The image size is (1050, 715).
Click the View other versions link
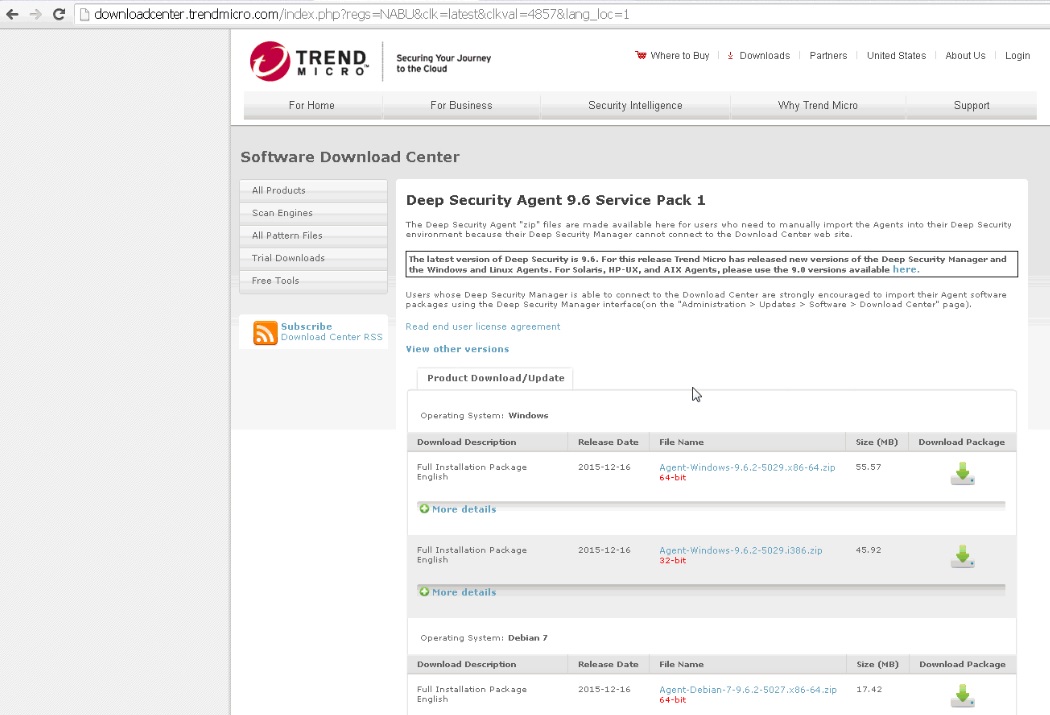point(457,349)
